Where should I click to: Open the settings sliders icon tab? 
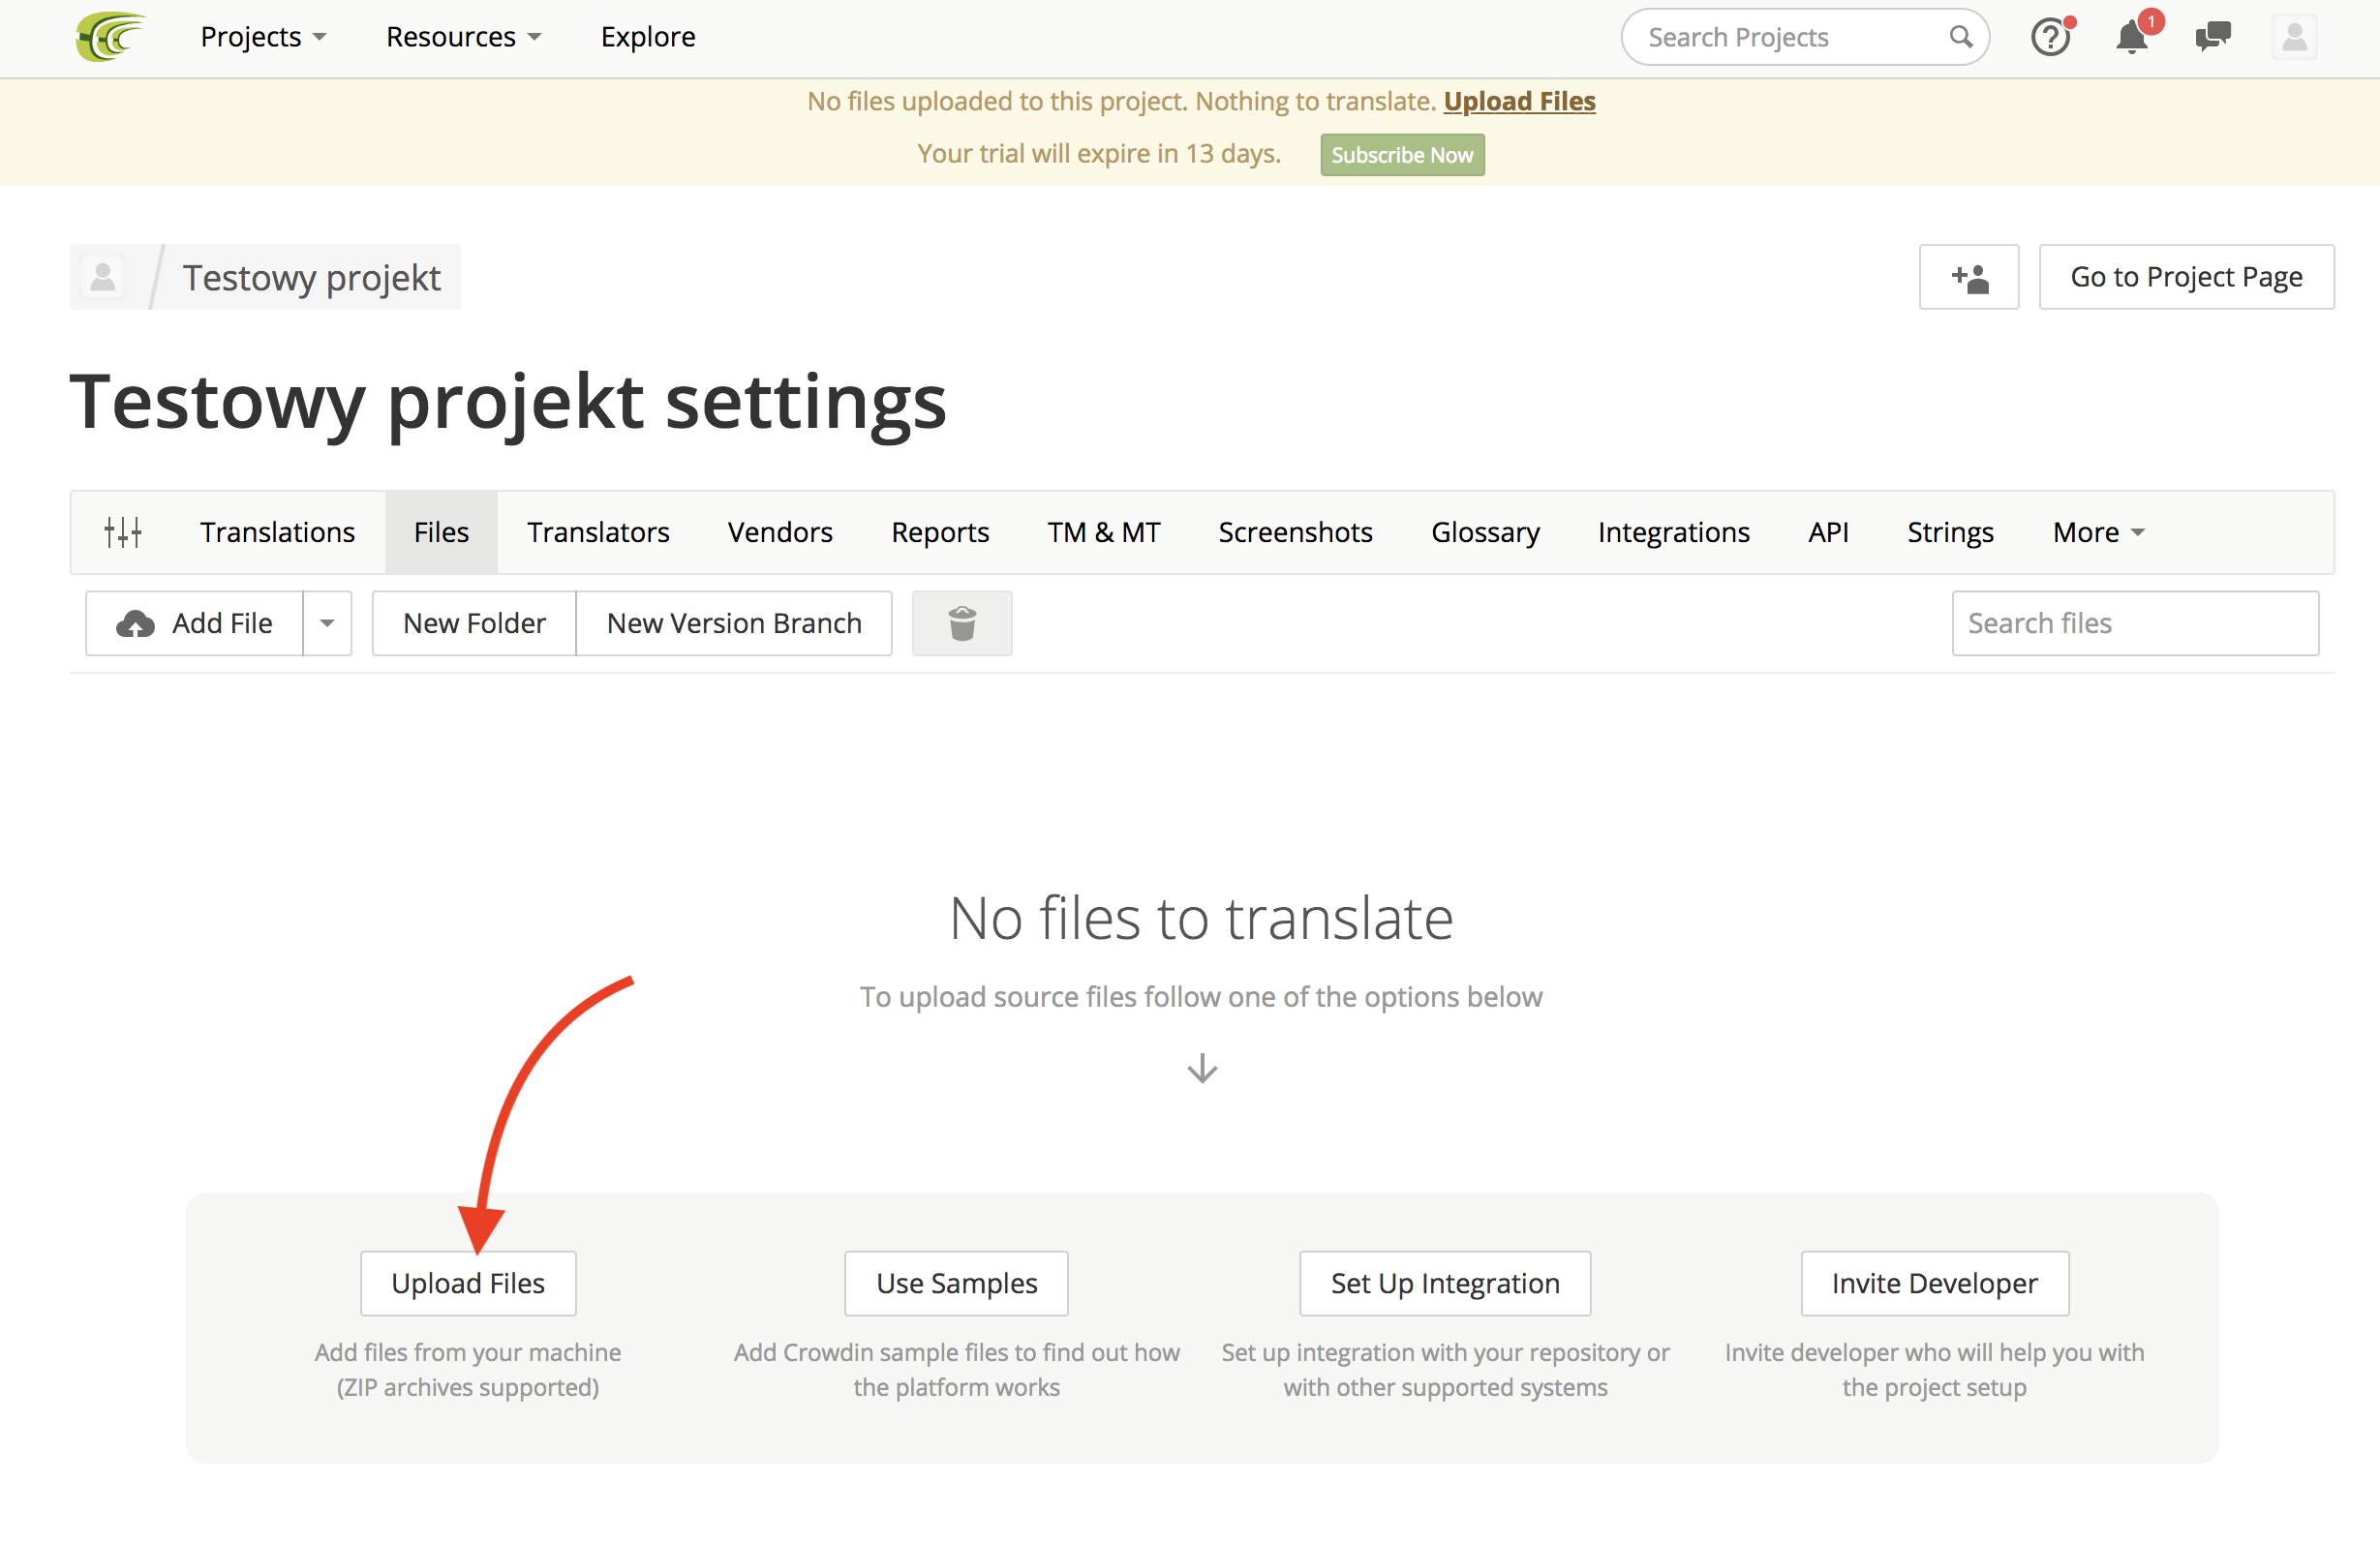point(123,532)
